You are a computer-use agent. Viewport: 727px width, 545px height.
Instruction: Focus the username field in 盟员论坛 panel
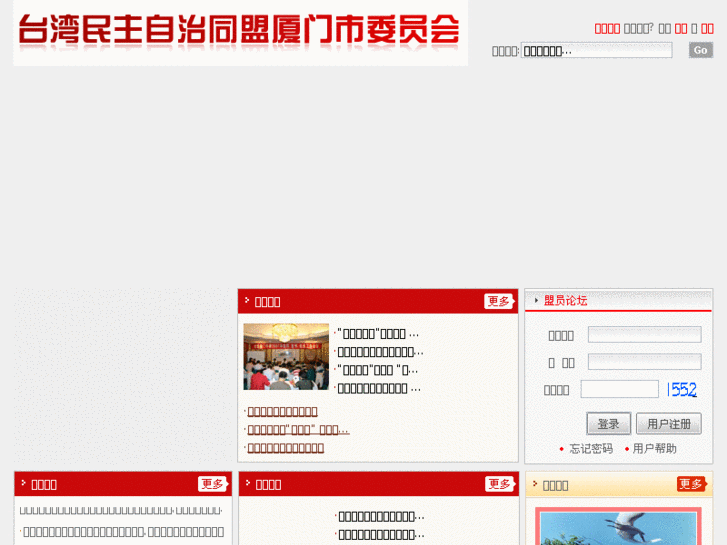644,334
